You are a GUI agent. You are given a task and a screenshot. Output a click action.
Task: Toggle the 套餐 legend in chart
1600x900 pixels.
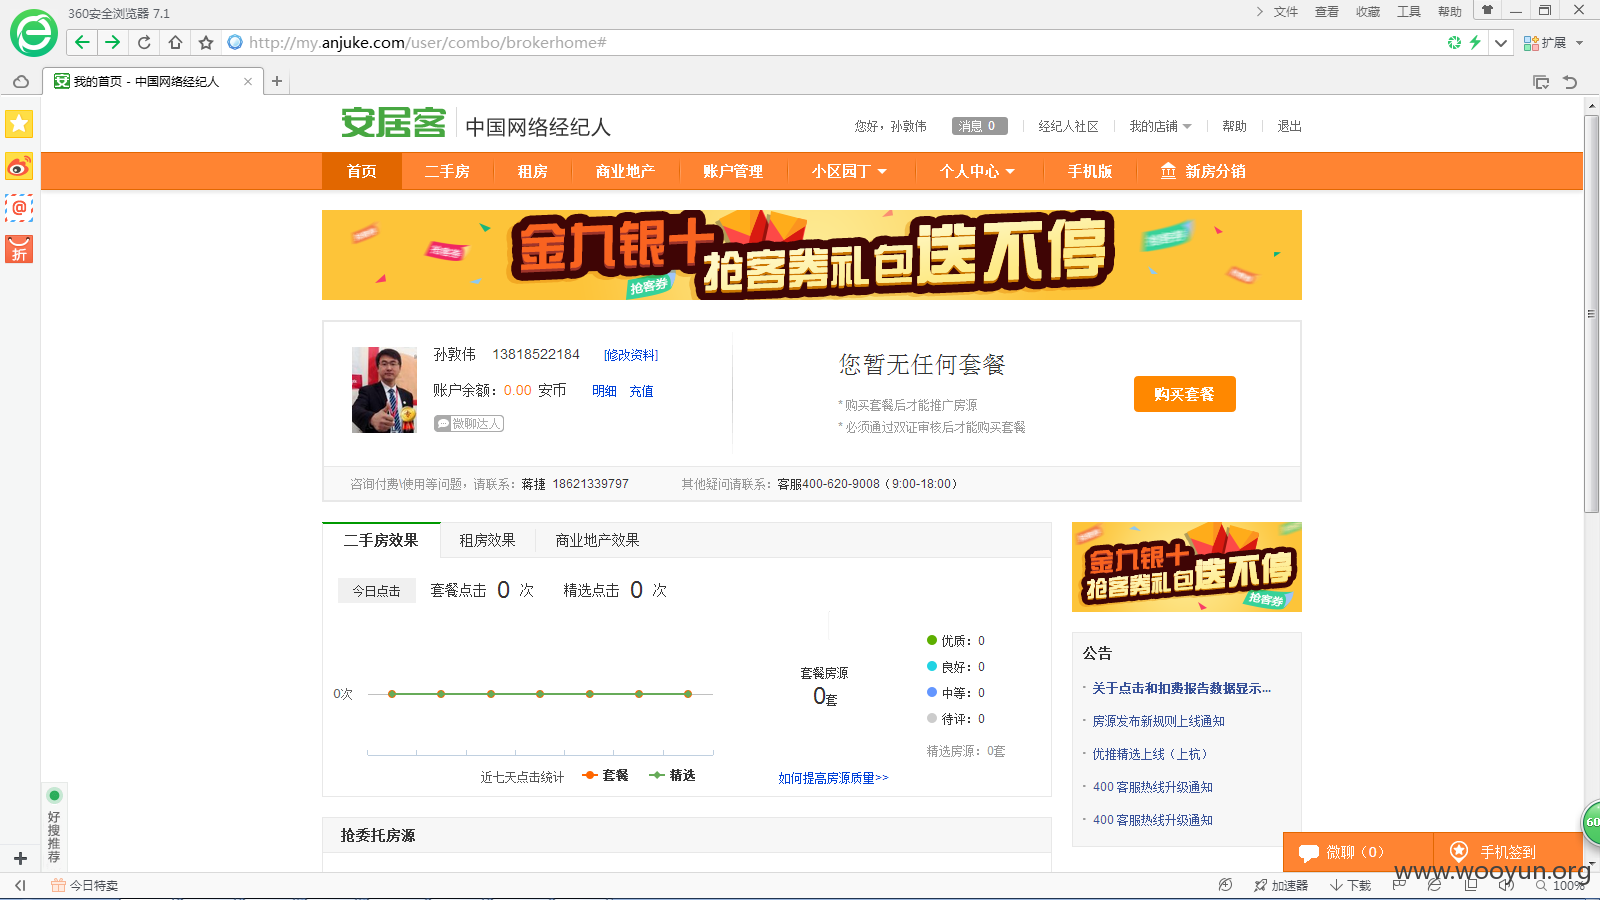tap(606, 775)
